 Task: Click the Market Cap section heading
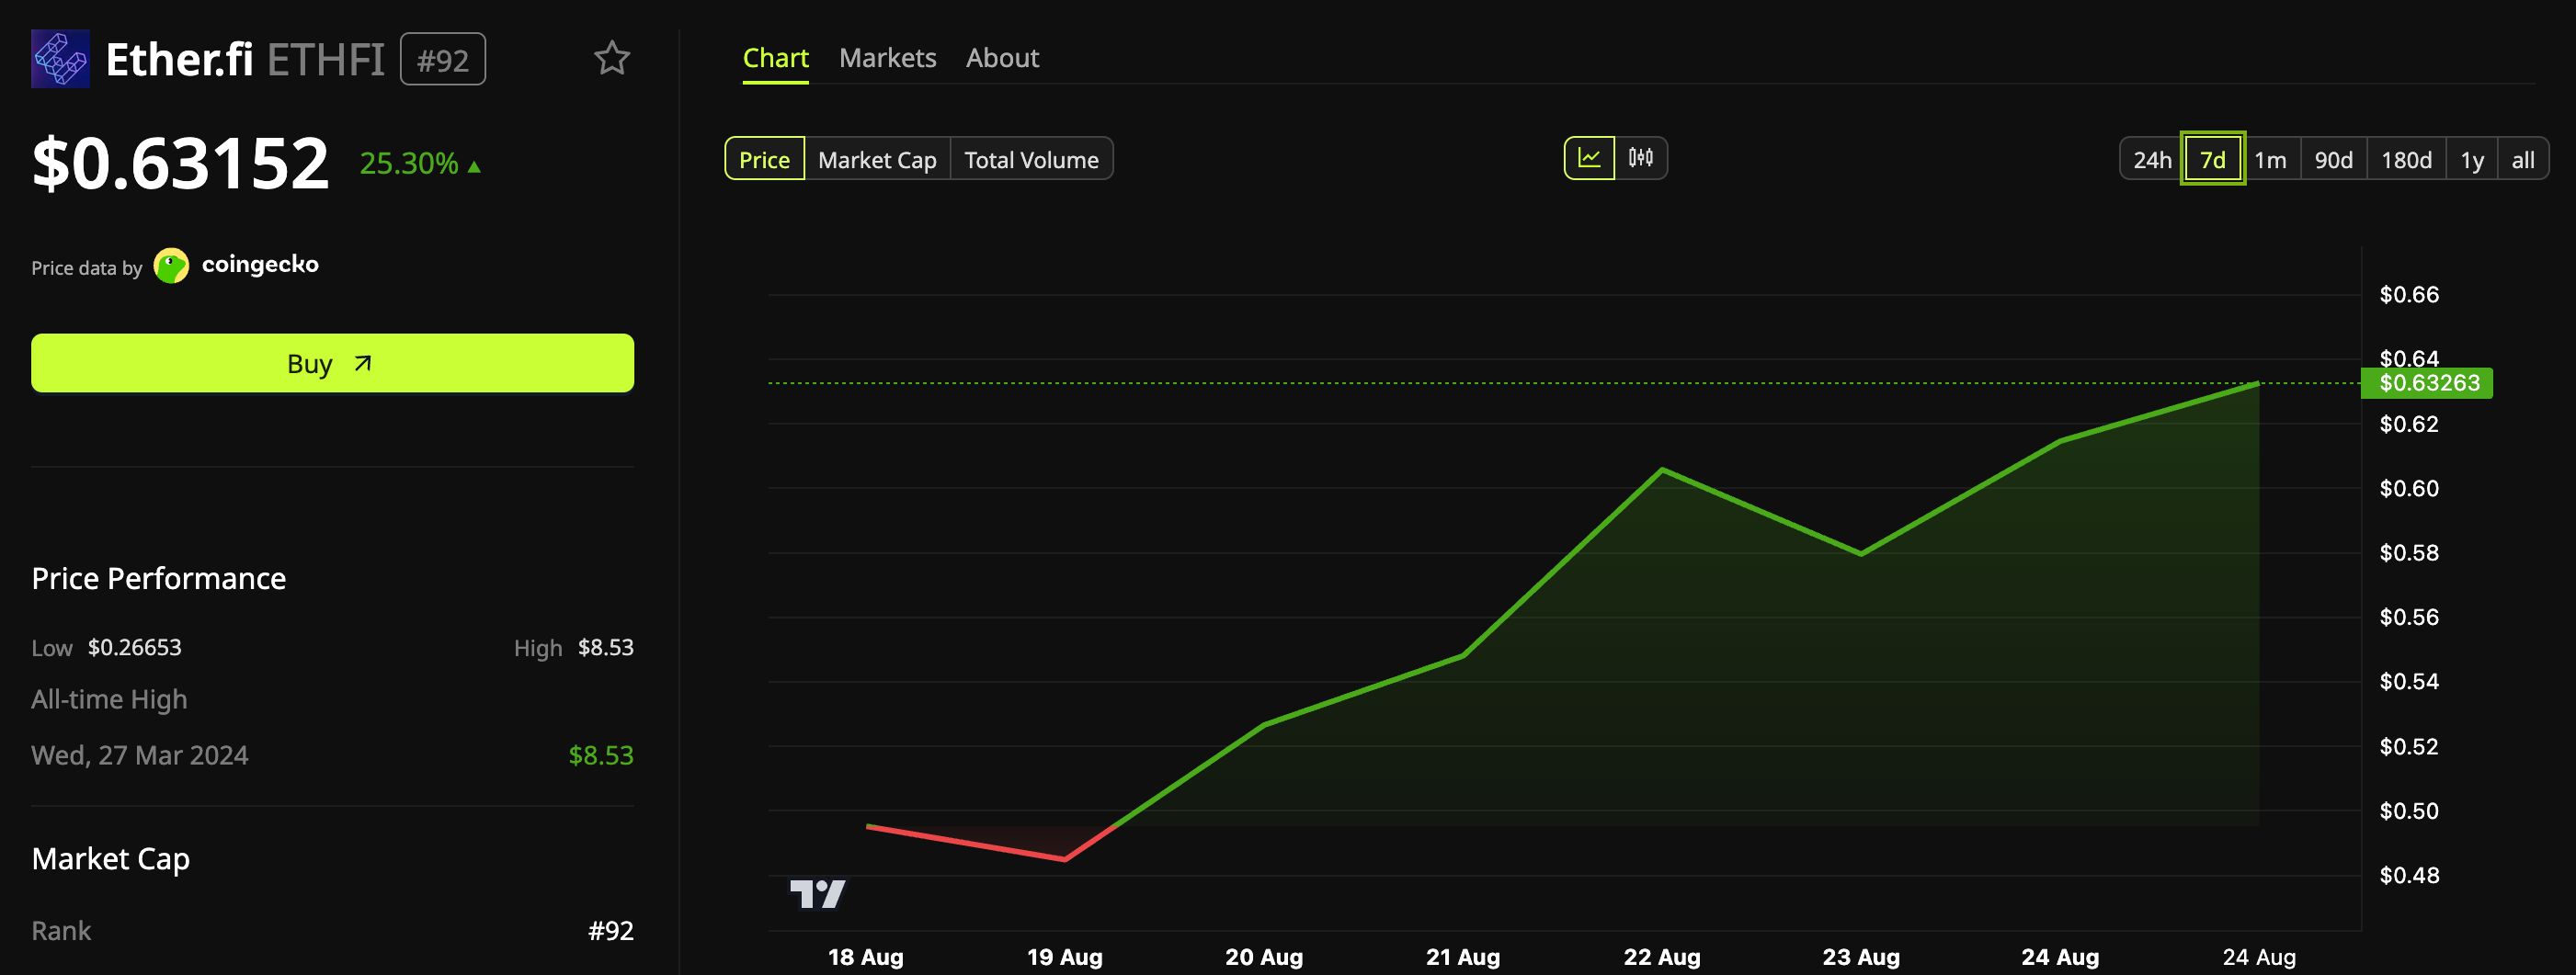tap(110, 858)
